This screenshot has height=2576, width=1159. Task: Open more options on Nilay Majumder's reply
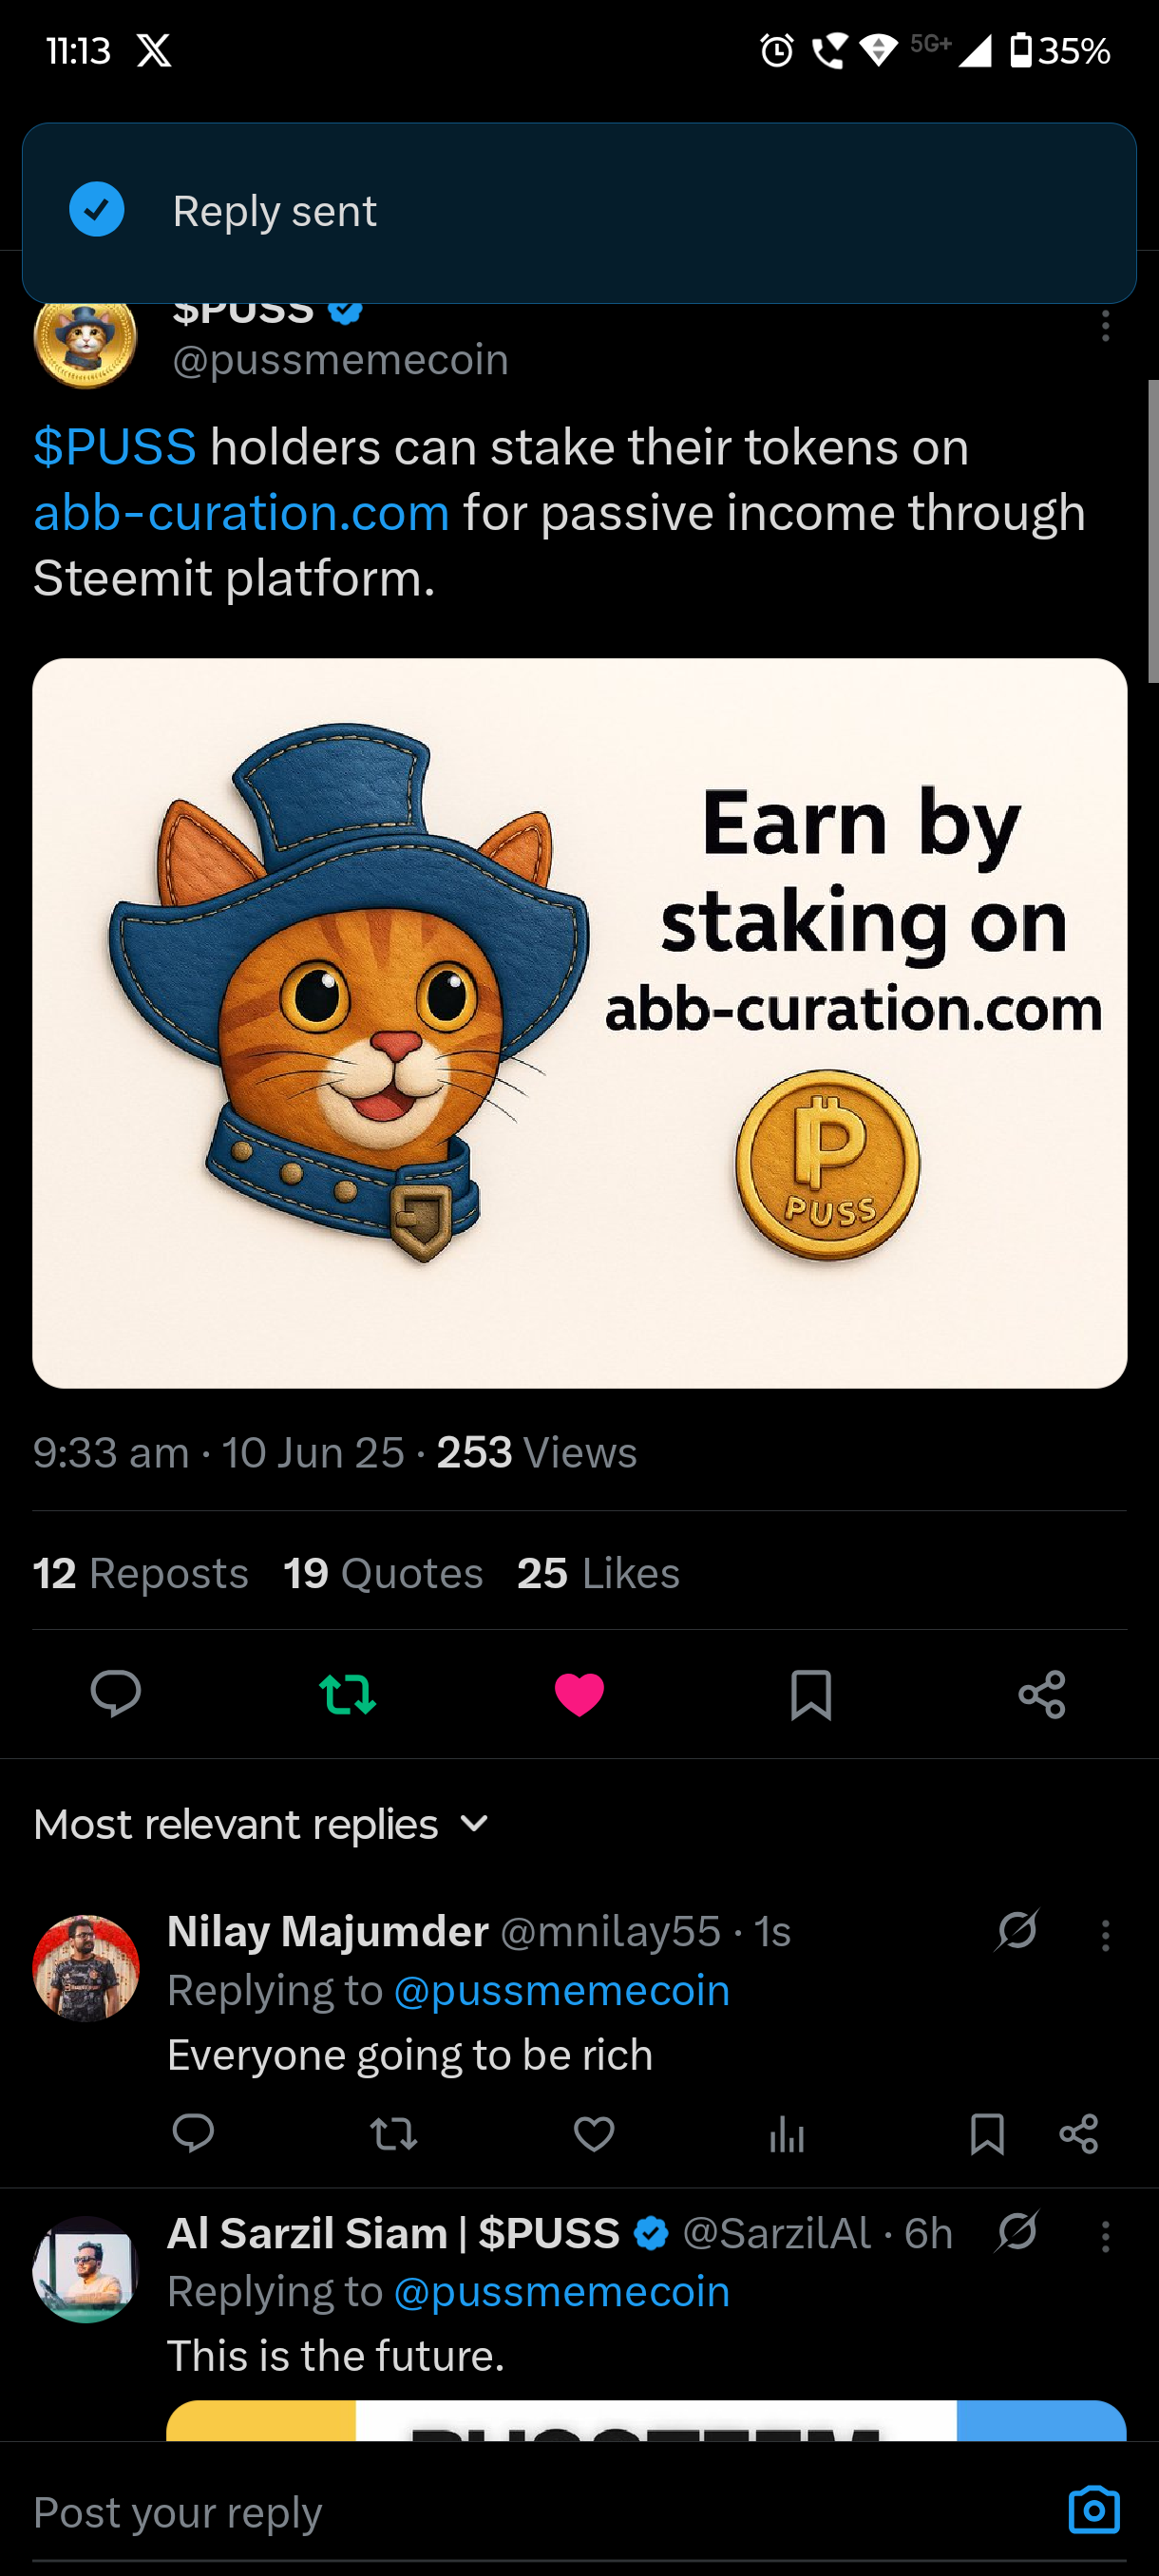[x=1105, y=1935]
